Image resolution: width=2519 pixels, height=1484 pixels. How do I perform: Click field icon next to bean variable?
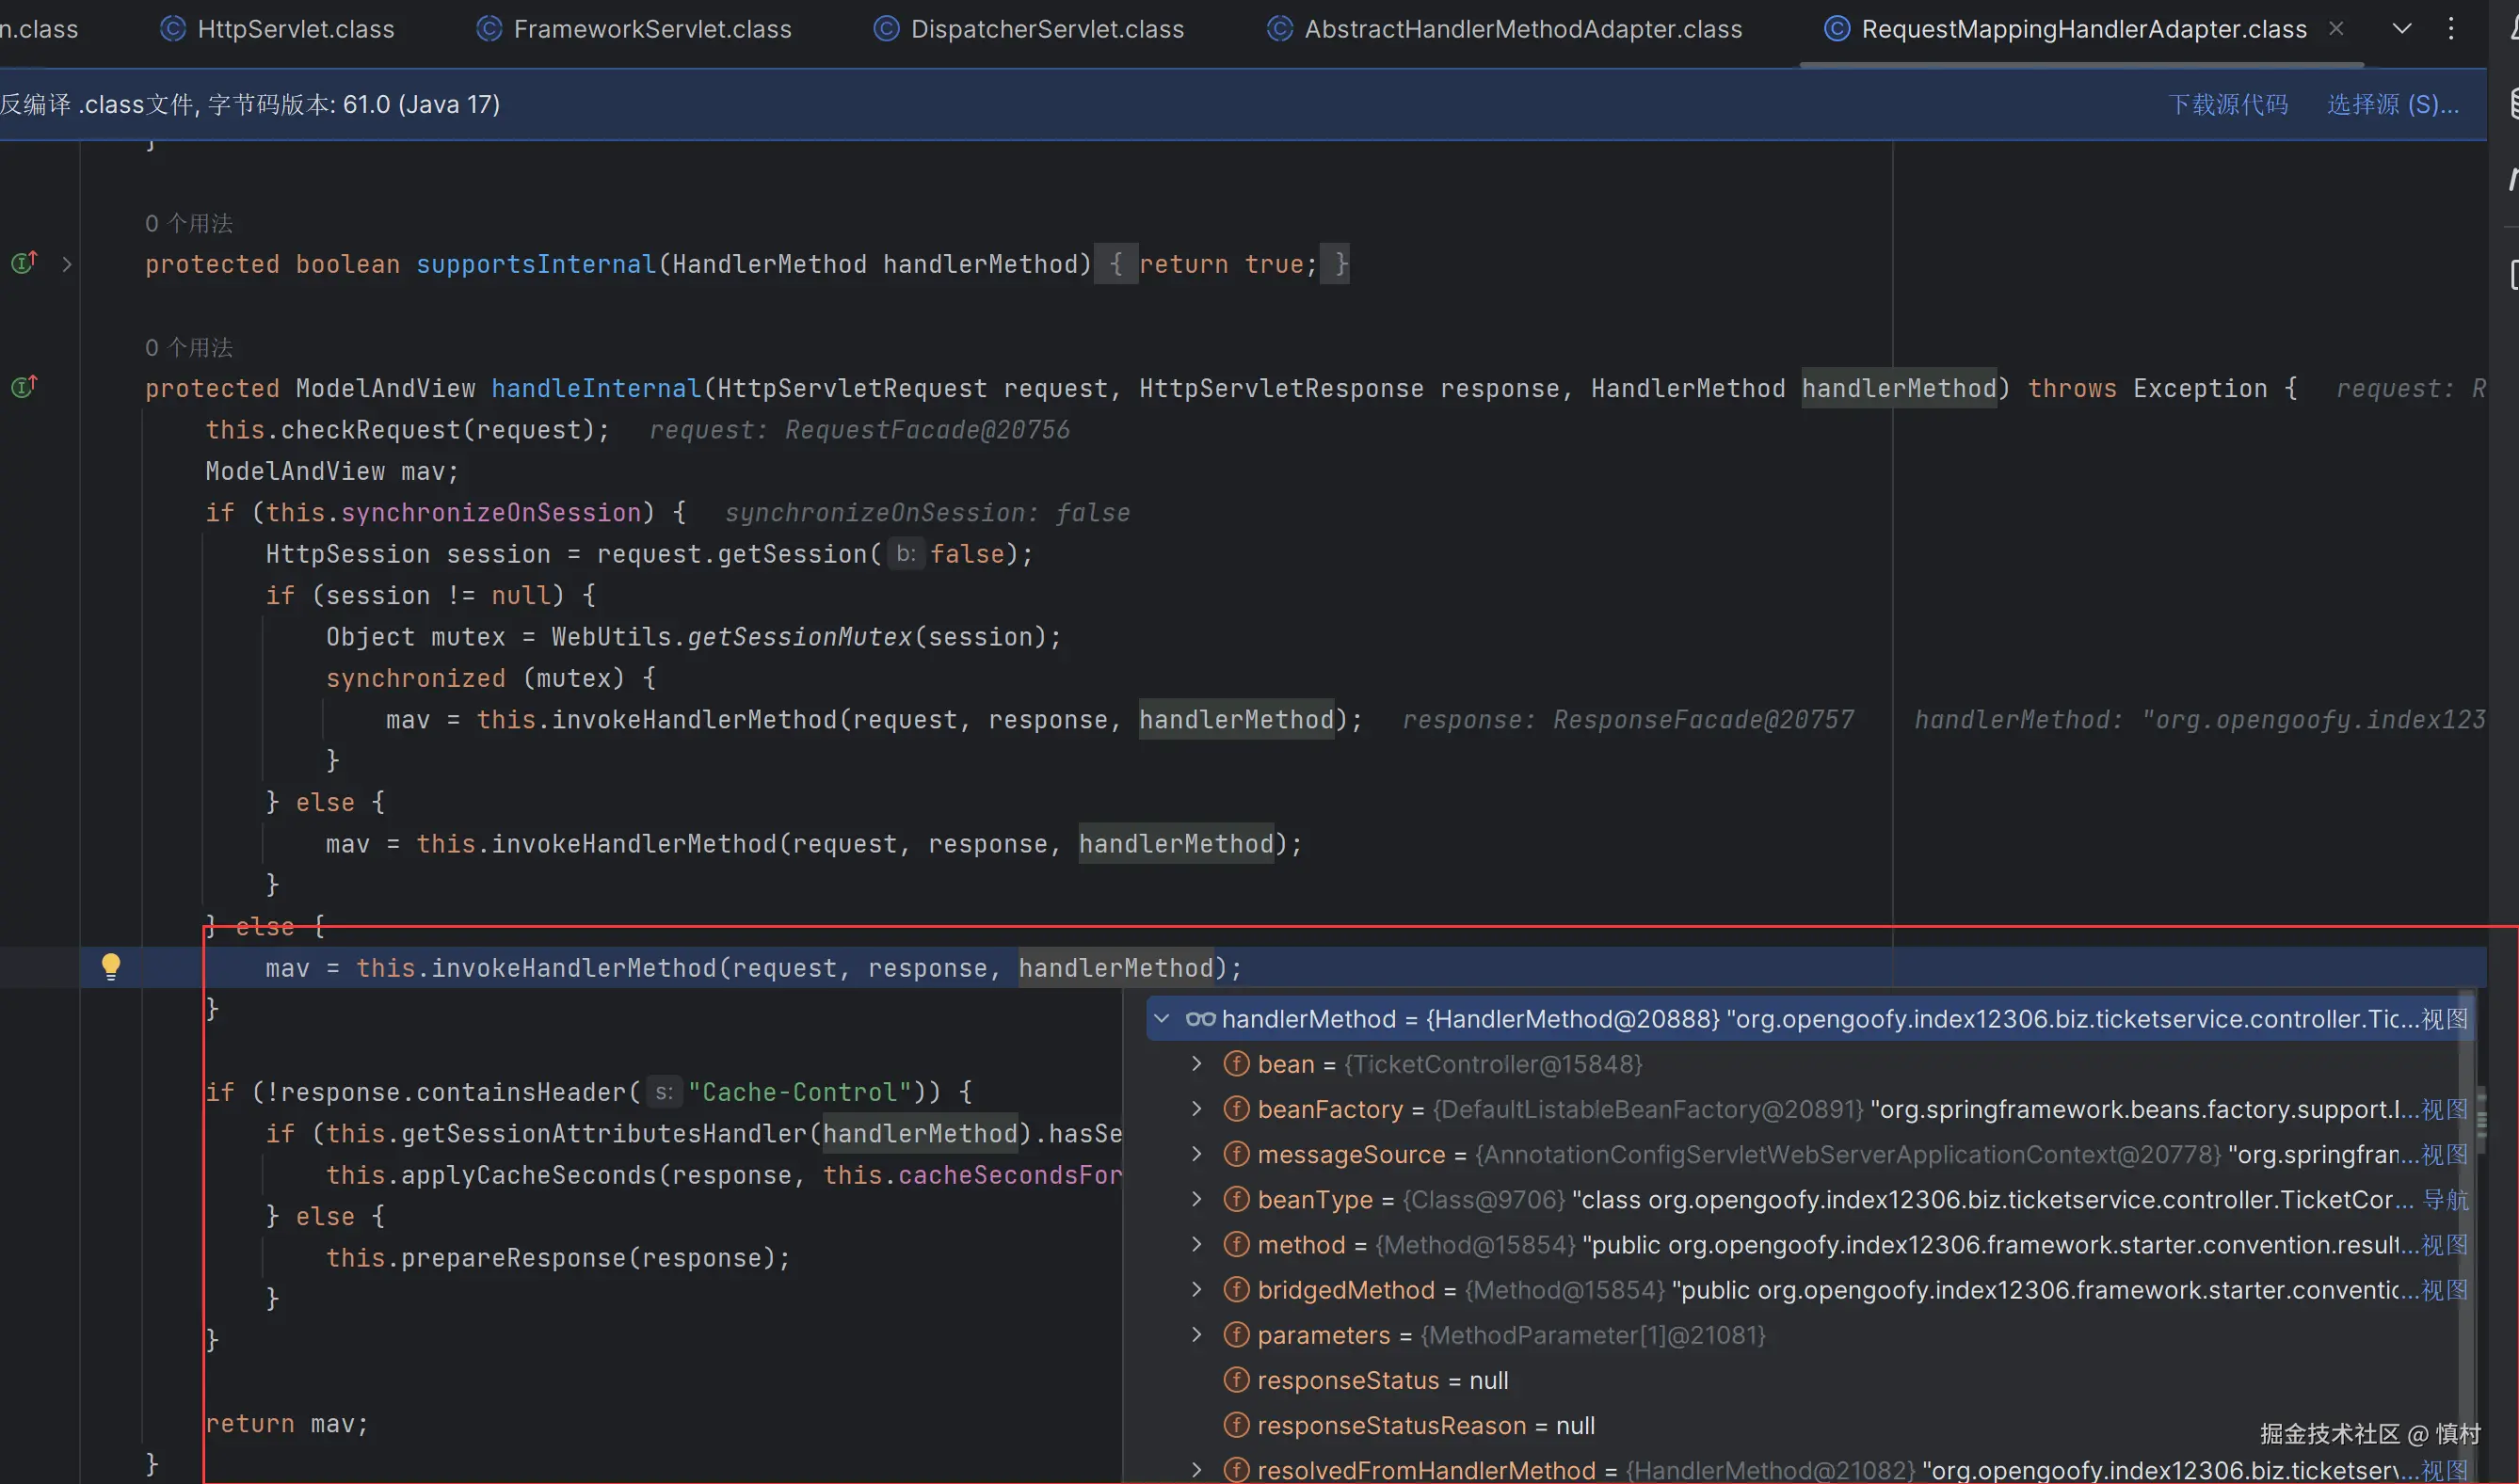(x=1236, y=1064)
